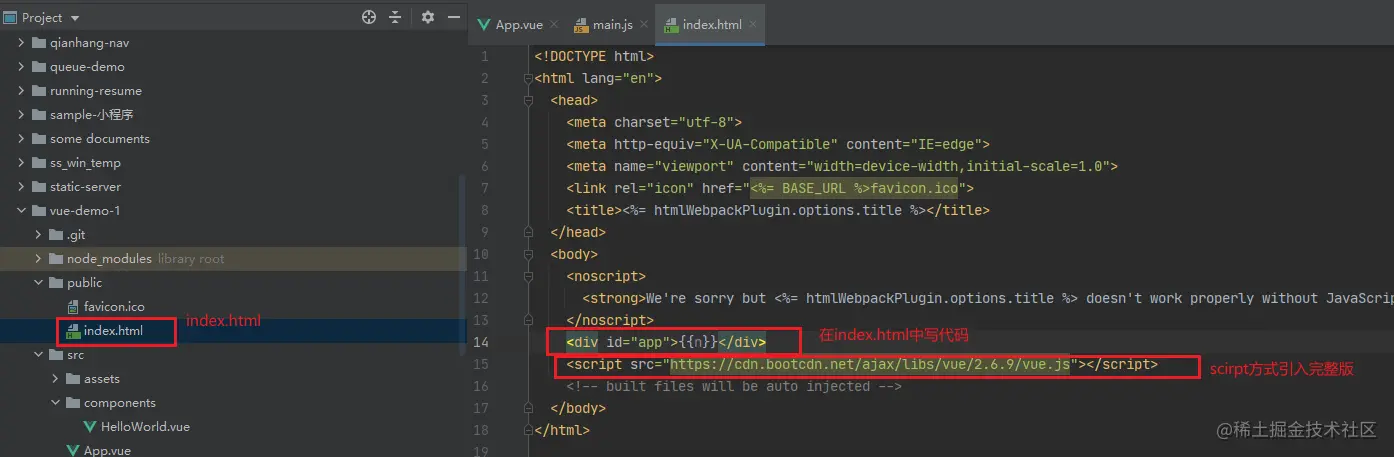This screenshot has height=457, width=1394.
Task: Fold the <noscript> block at line 11
Action: (526, 276)
